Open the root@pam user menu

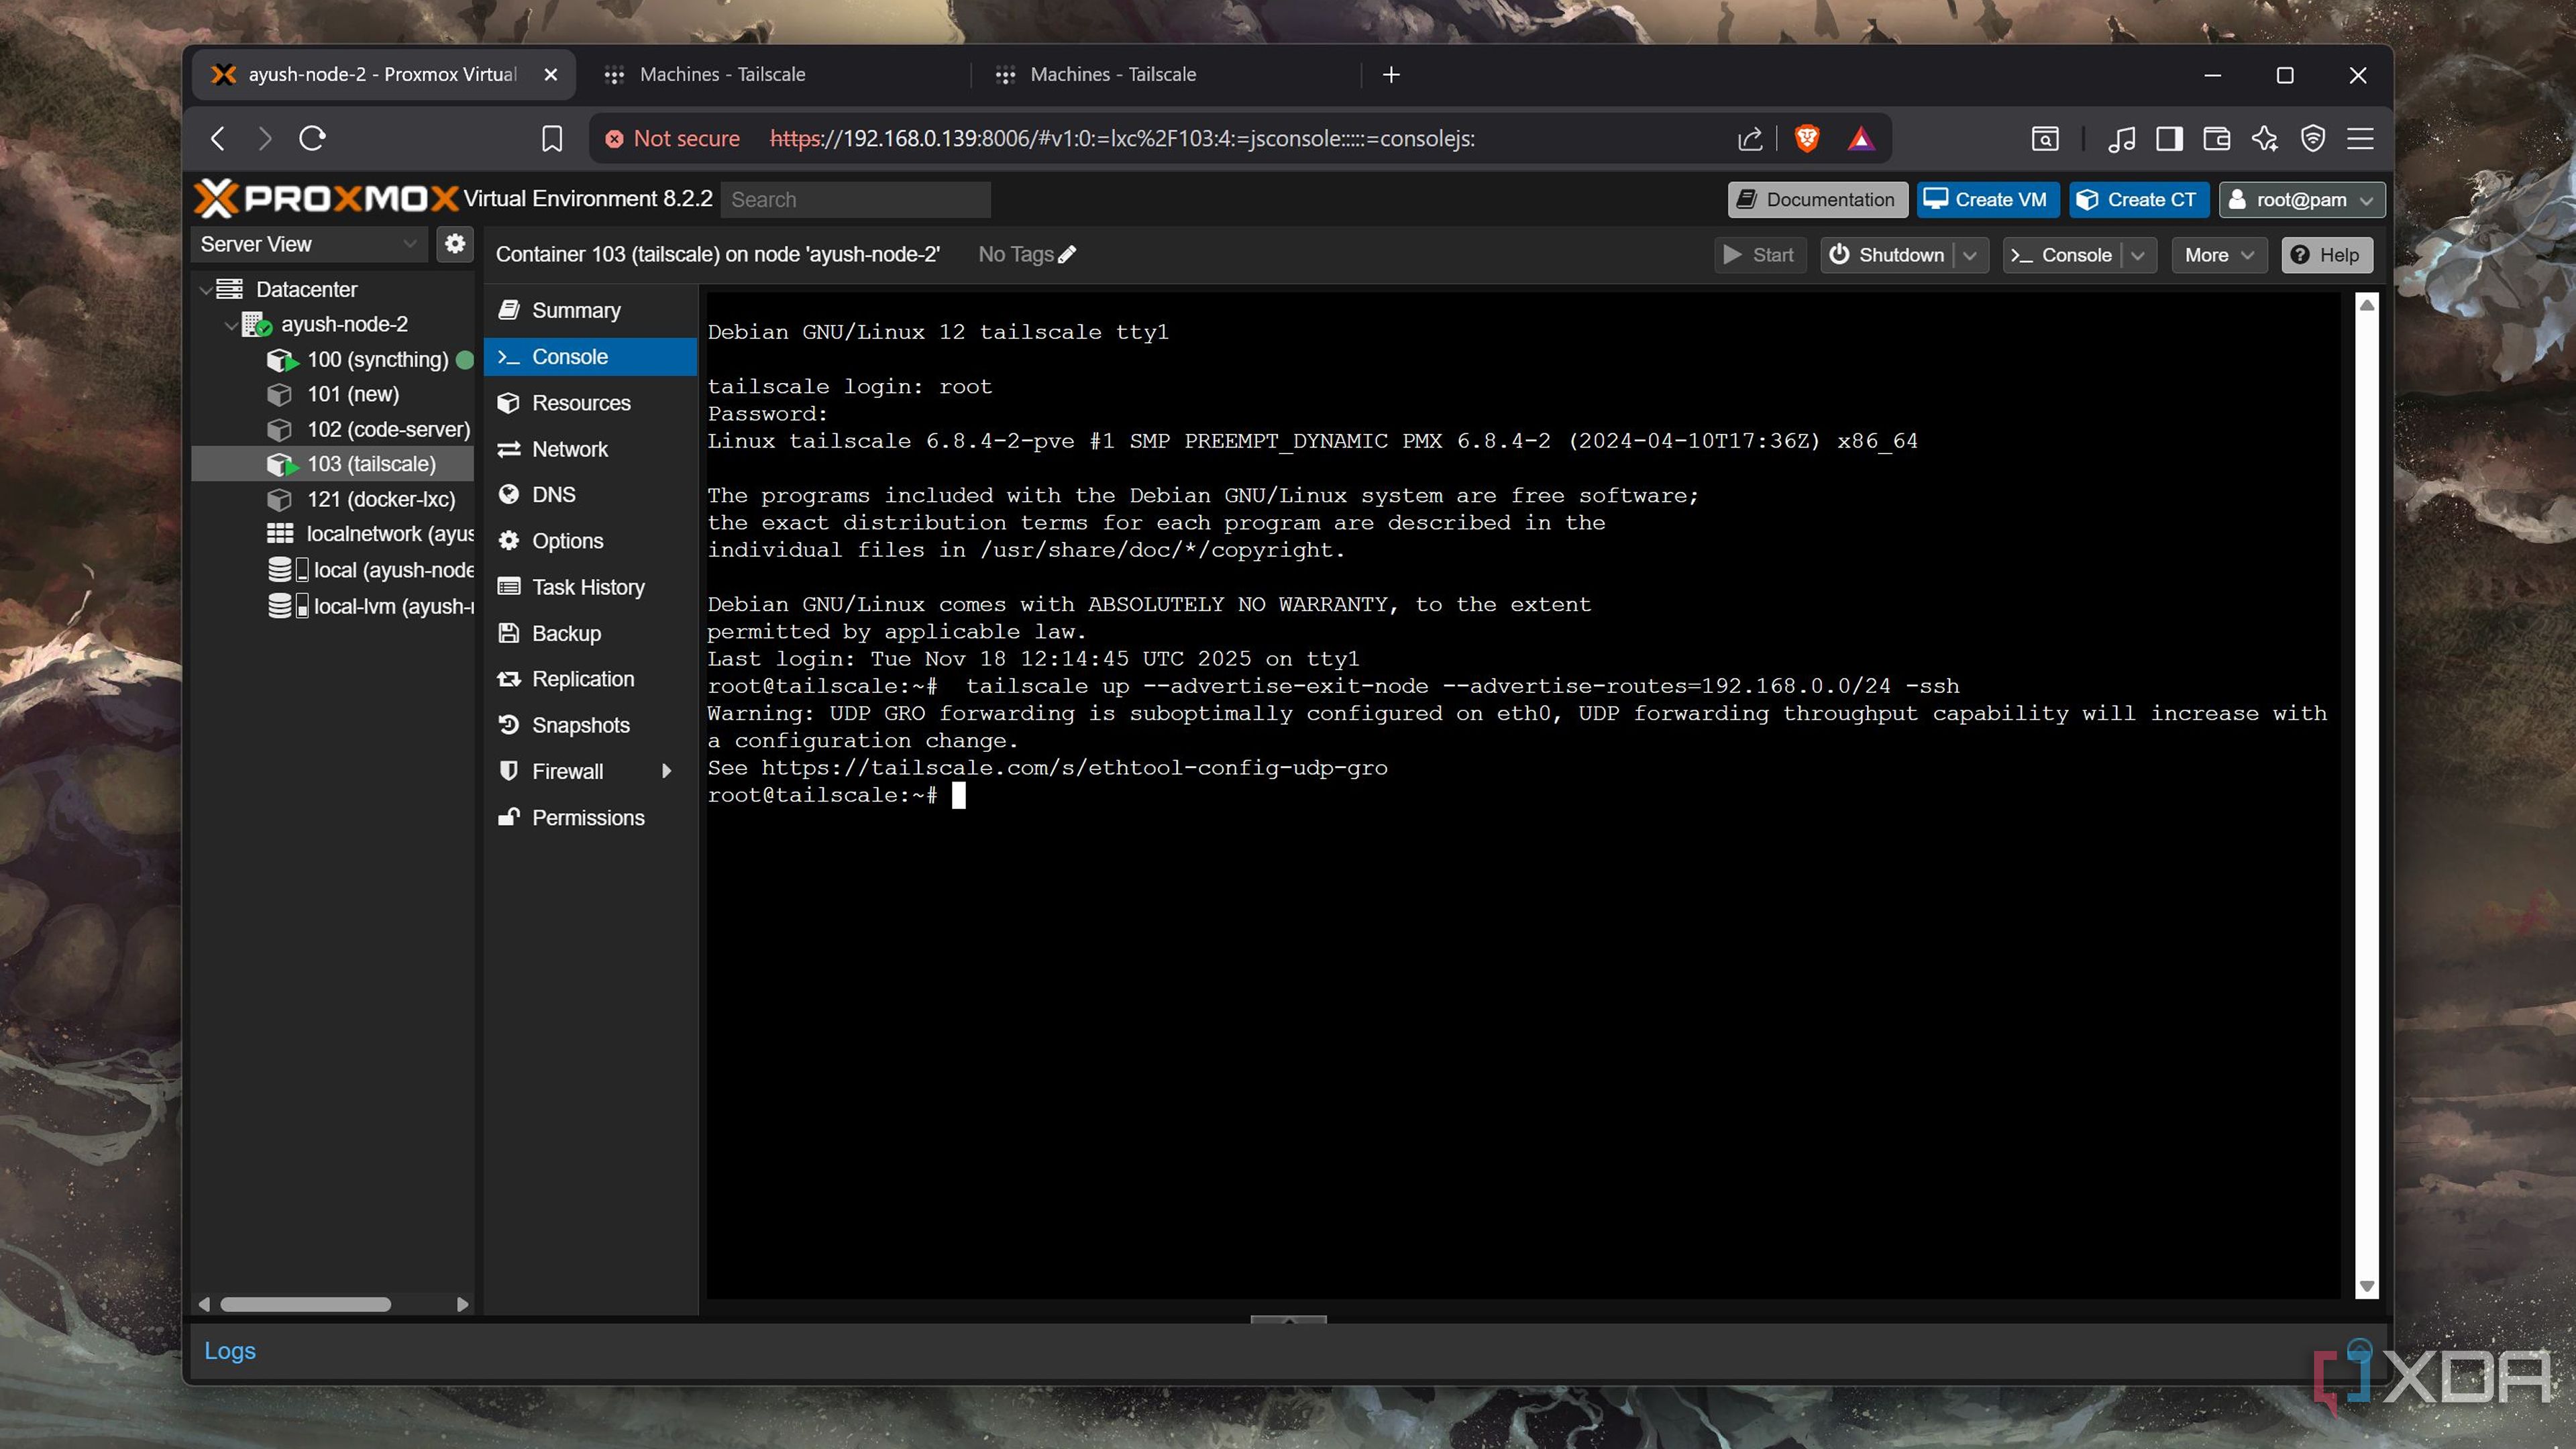coord(2301,199)
